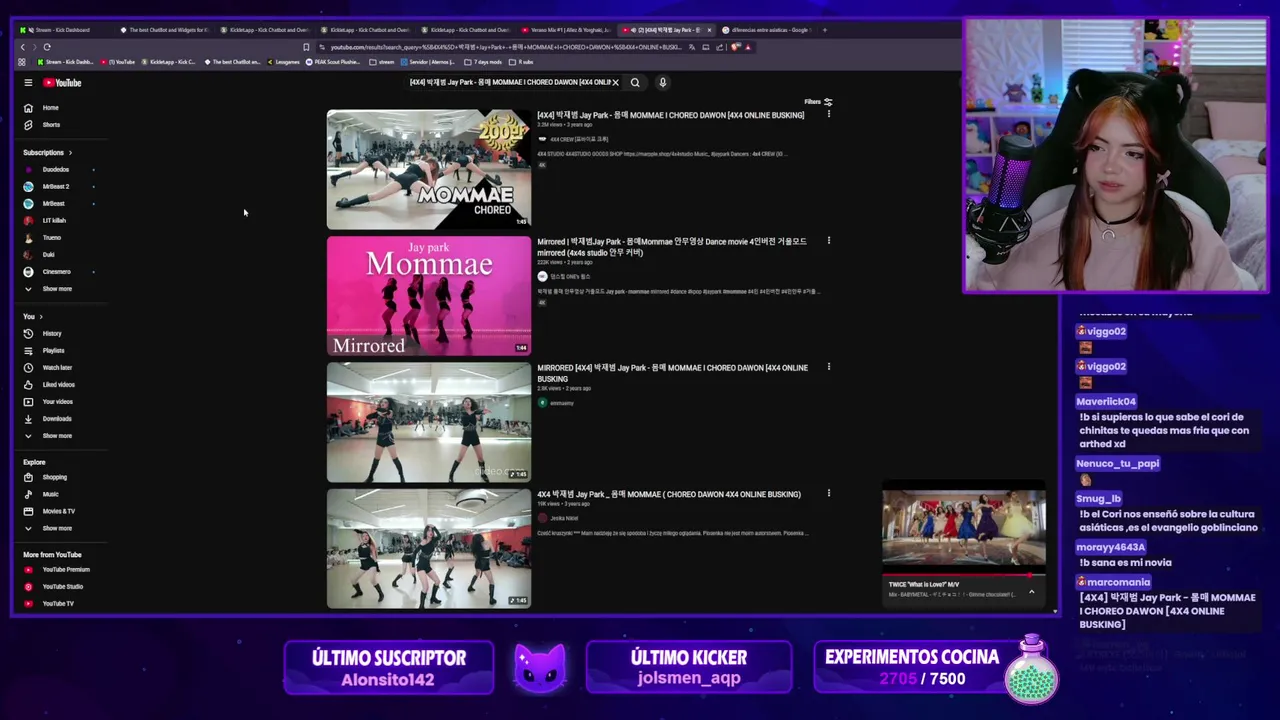The height and width of the screenshot is (720, 1280).
Task: Open History in sidebar
Action: (x=43, y=334)
